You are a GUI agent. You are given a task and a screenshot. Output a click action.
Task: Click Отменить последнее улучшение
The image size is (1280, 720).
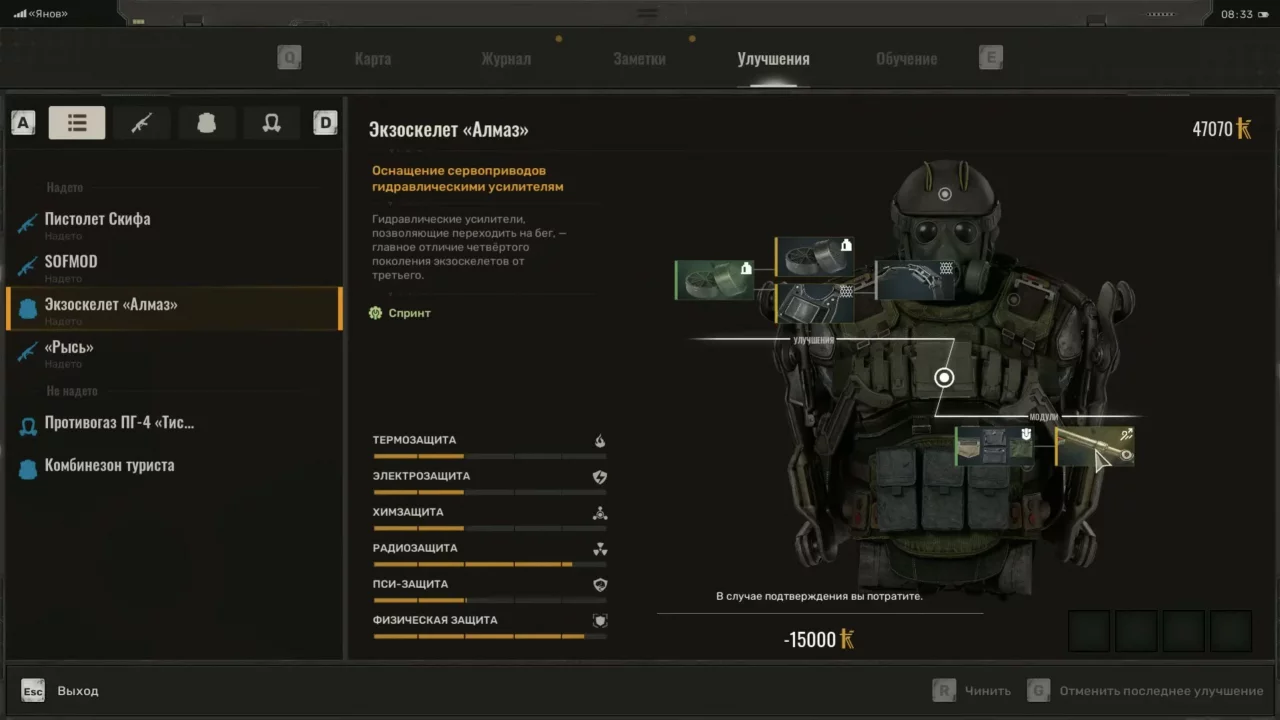point(1145,691)
